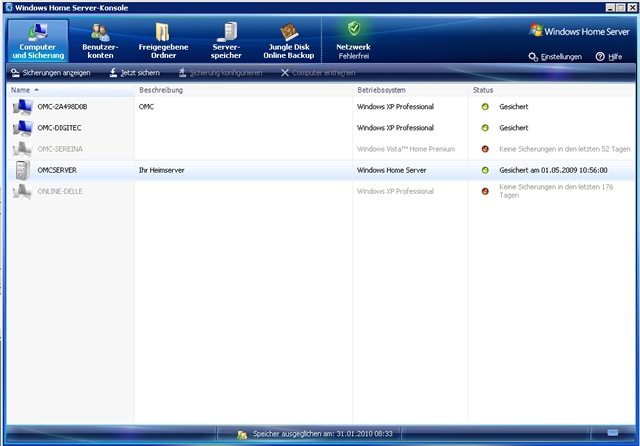Open the Computer und Sicherung tab
Screen dimensions: 640x446
(38, 41)
